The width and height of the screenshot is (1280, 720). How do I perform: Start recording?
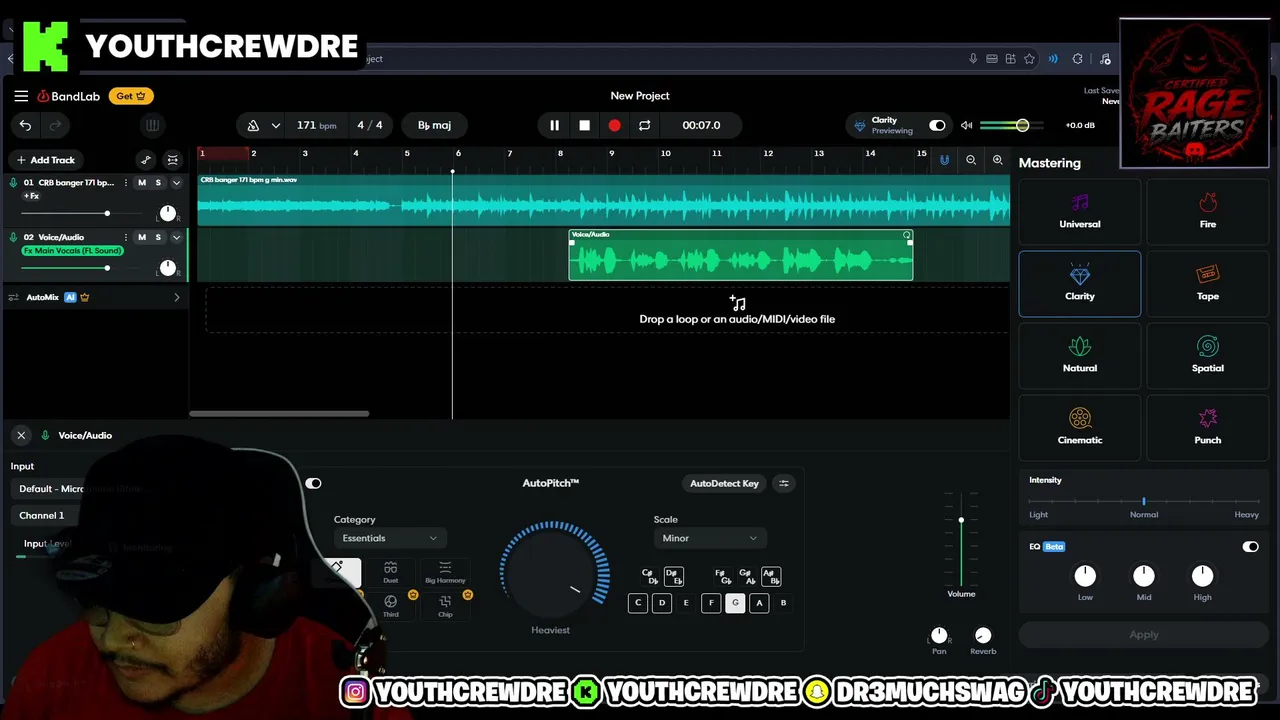[614, 125]
